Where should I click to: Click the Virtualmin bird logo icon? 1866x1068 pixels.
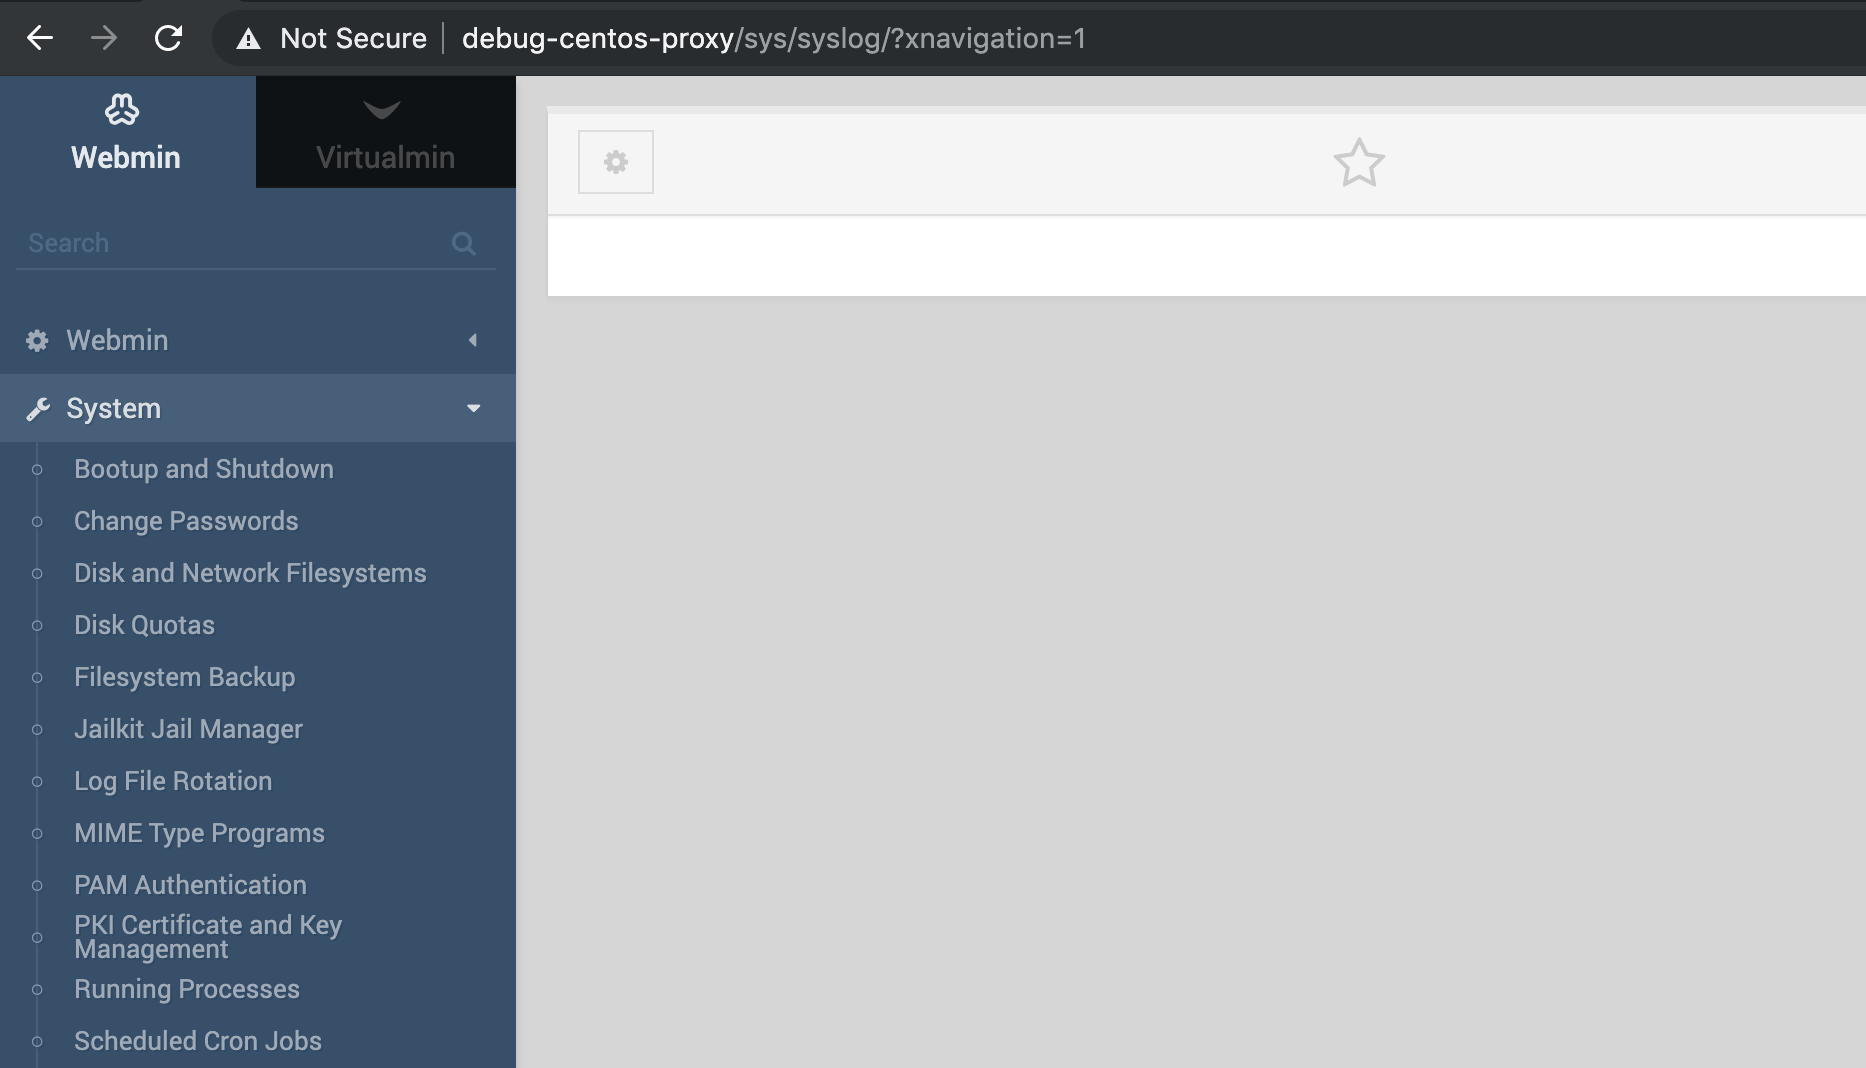pos(382,109)
